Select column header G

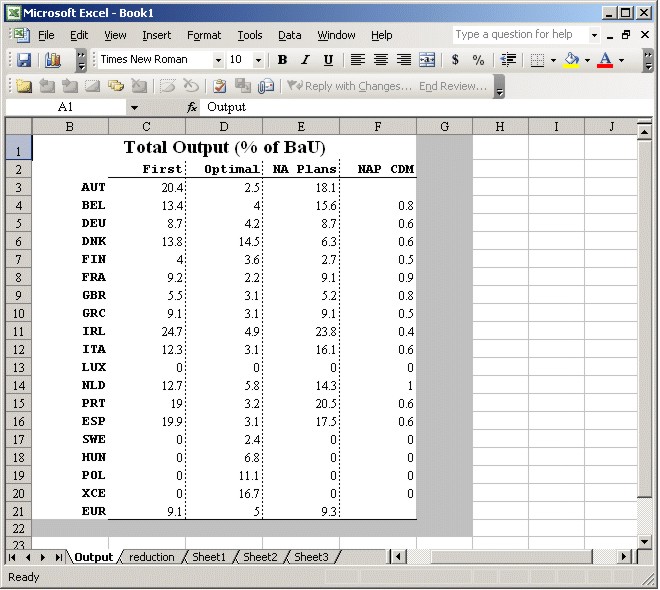pyautogui.click(x=444, y=126)
